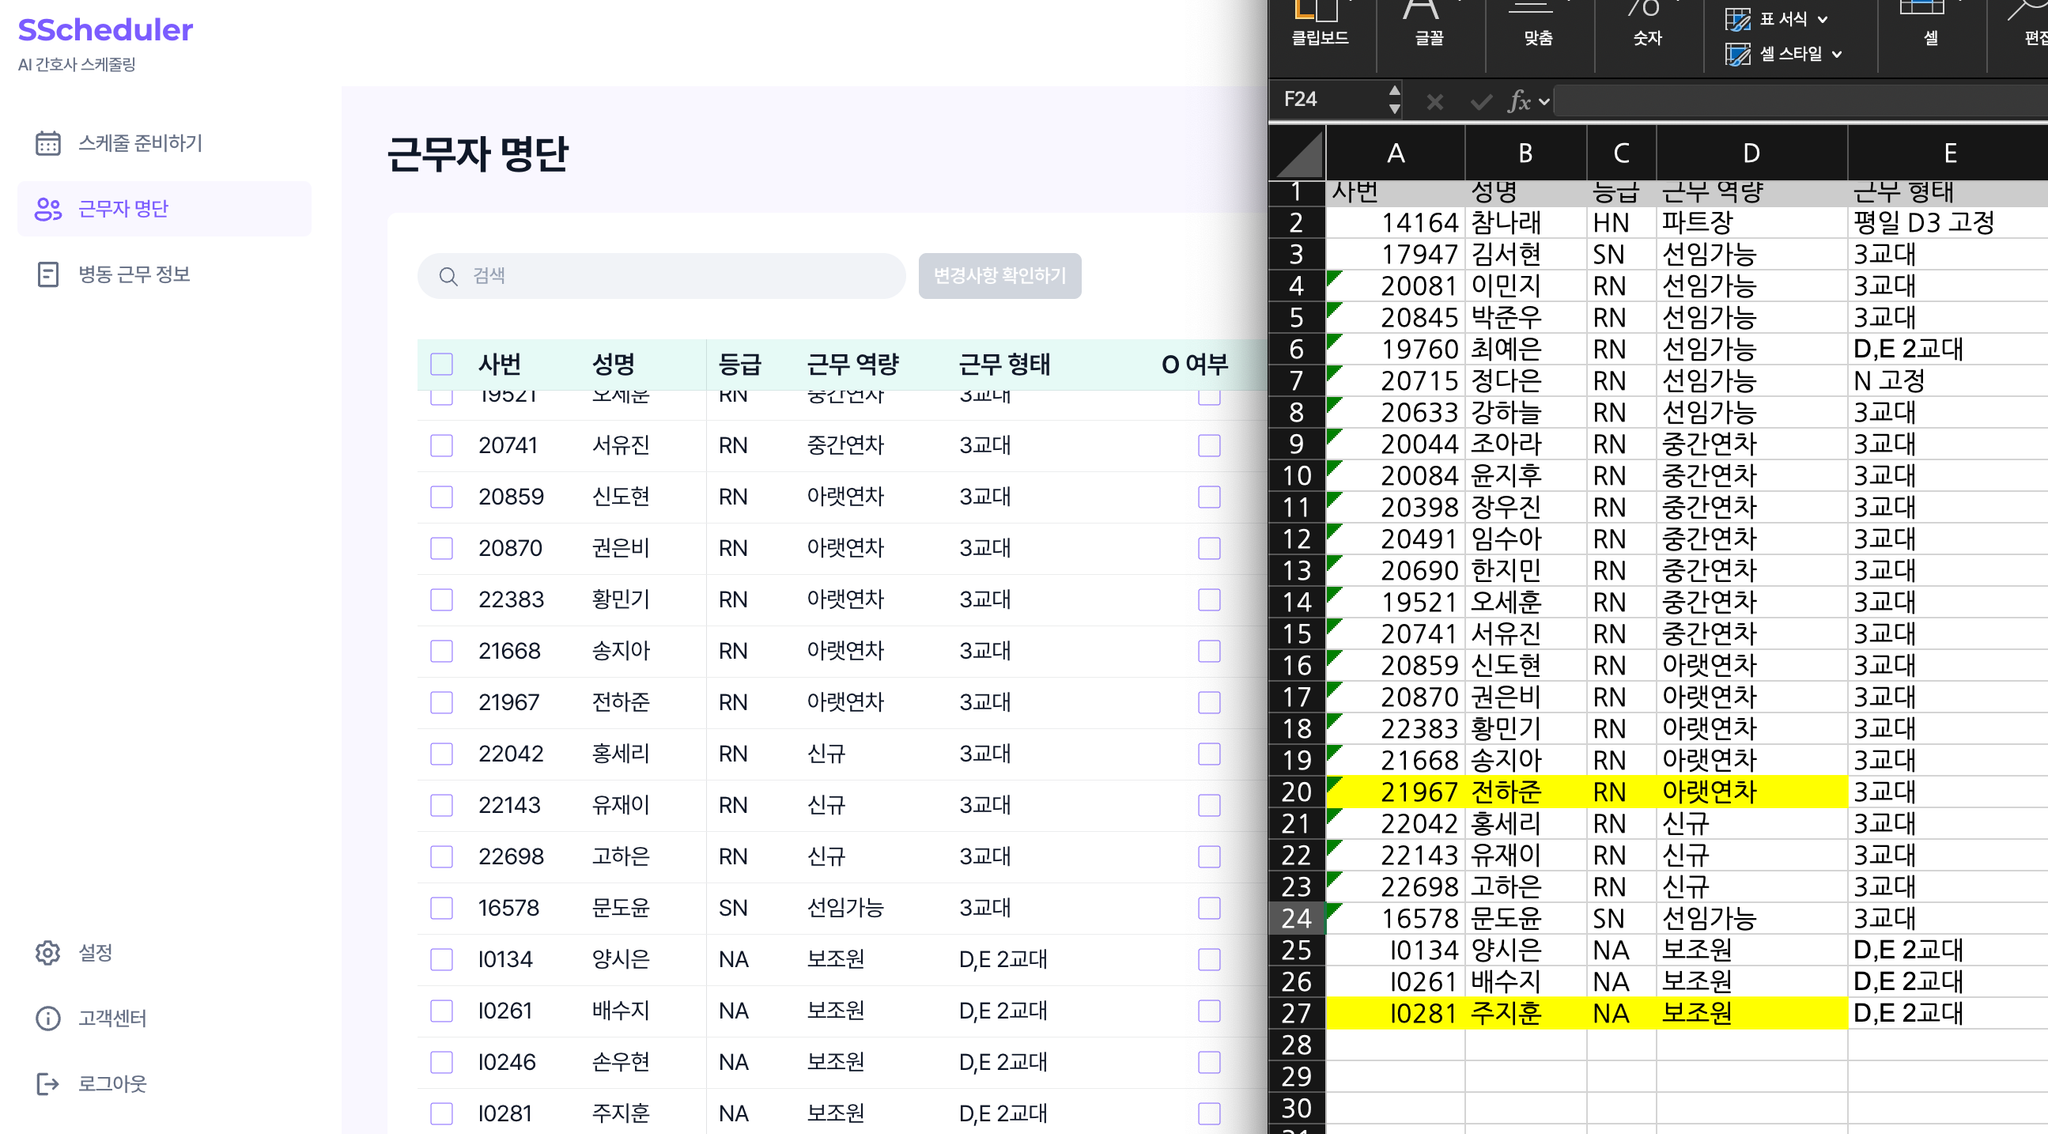Select row checkbox for 권은비
Viewport: 2048px width, 1134px height.
(441, 549)
